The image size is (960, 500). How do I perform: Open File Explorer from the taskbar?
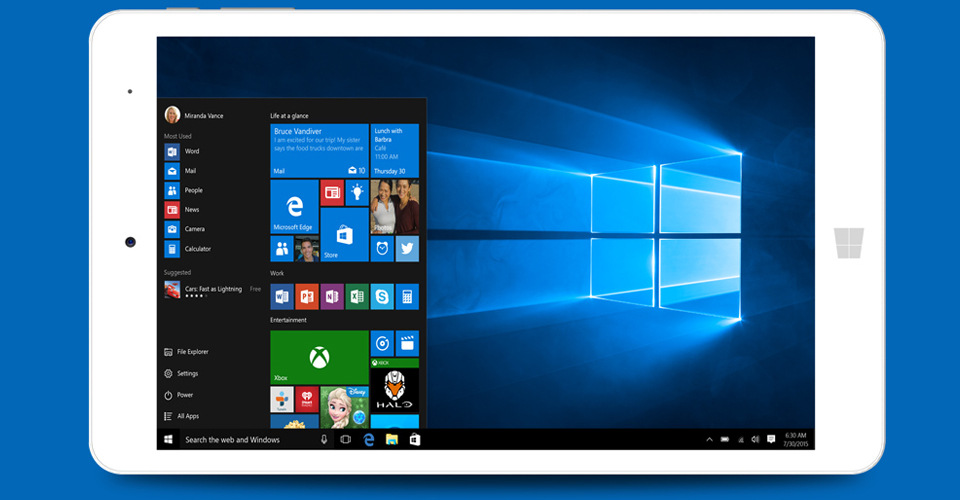392,439
